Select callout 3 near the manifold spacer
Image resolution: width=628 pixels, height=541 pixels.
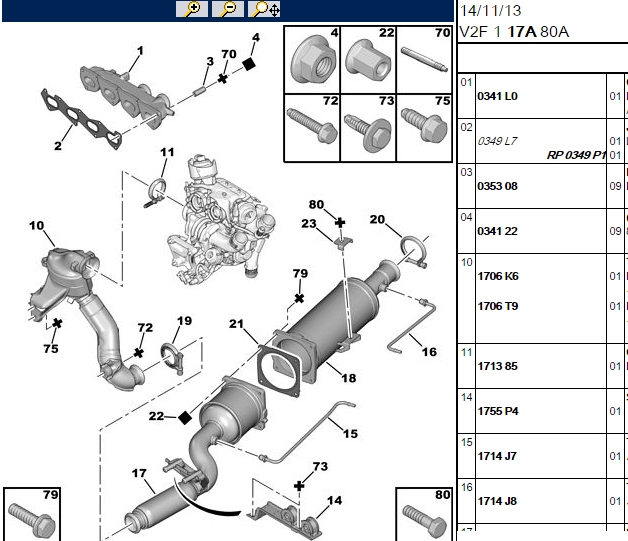(210, 61)
